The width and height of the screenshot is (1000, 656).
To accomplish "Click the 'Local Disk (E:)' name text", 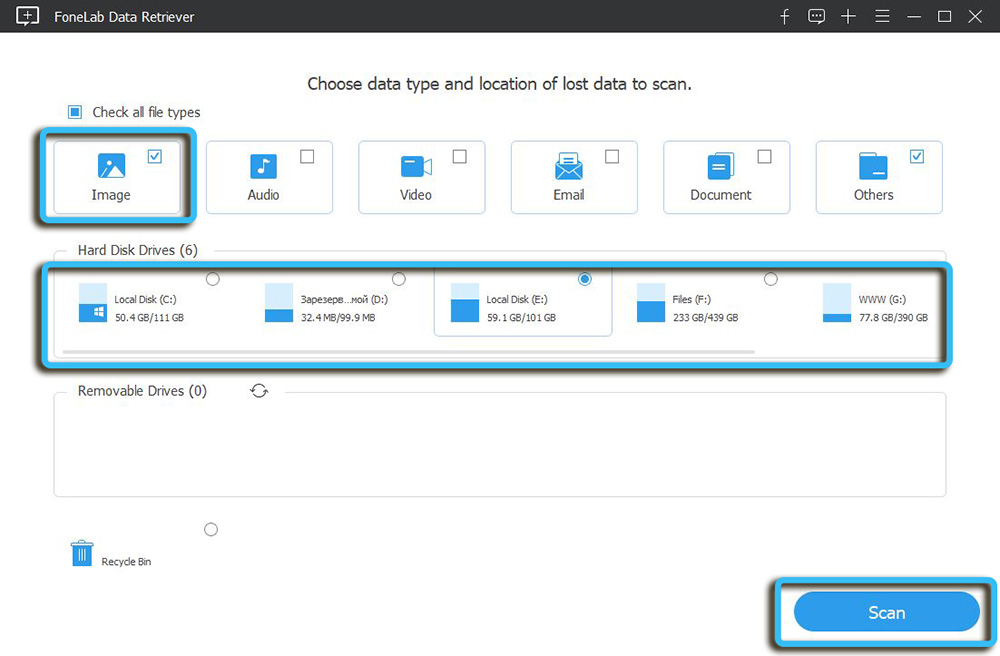I will tap(517, 300).
